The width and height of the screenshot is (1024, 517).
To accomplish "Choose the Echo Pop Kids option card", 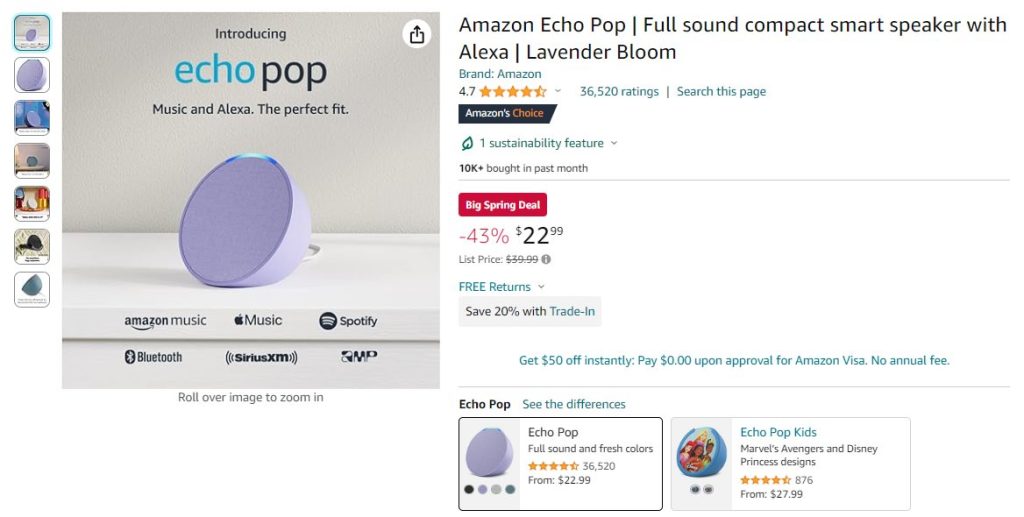I will (x=790, y=463).
